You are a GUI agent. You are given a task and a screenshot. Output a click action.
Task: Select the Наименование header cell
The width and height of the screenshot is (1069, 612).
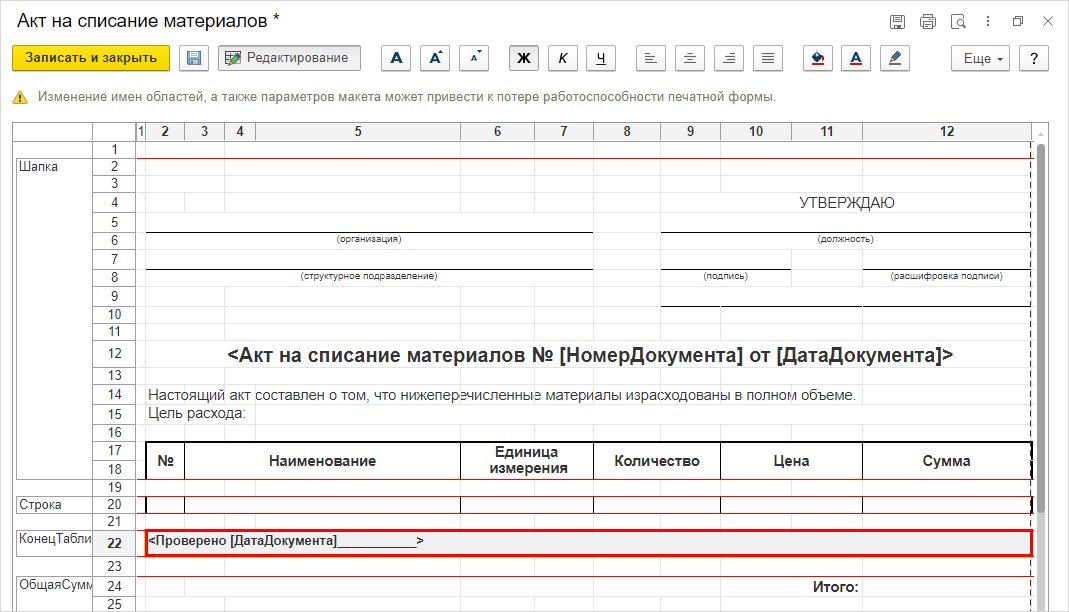tap(322, 461)
